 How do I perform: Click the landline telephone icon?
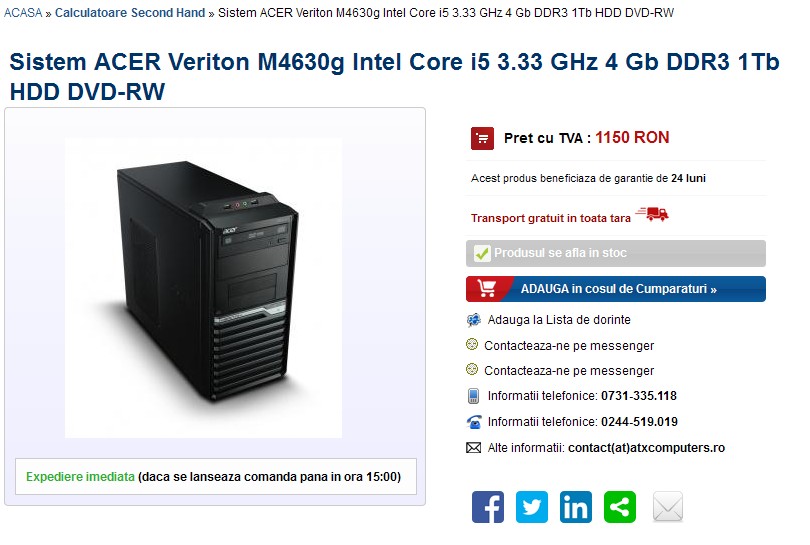[x=474, y=422]
